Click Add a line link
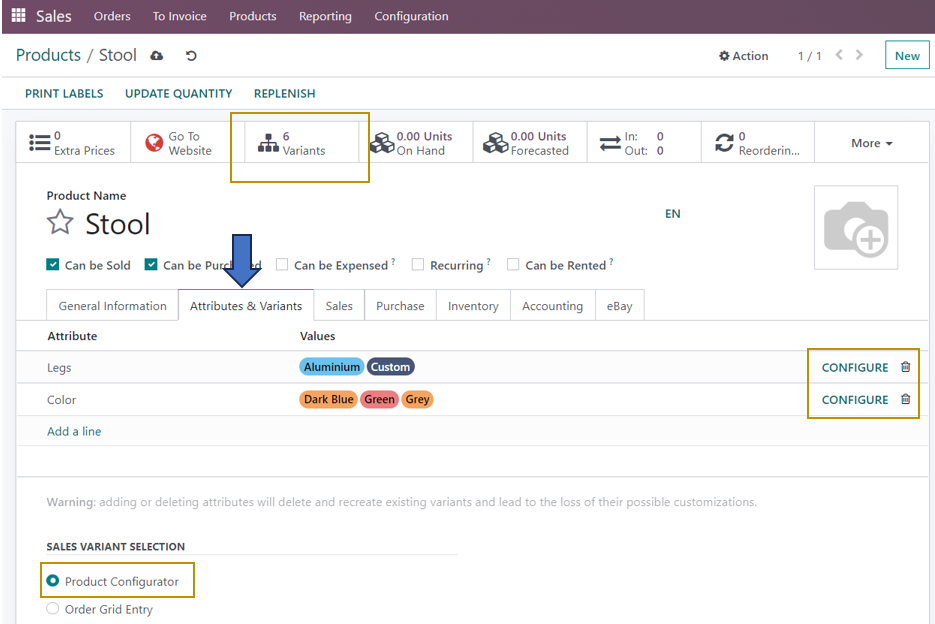Viewport: 935px width, 624px height. pos(74,431)
